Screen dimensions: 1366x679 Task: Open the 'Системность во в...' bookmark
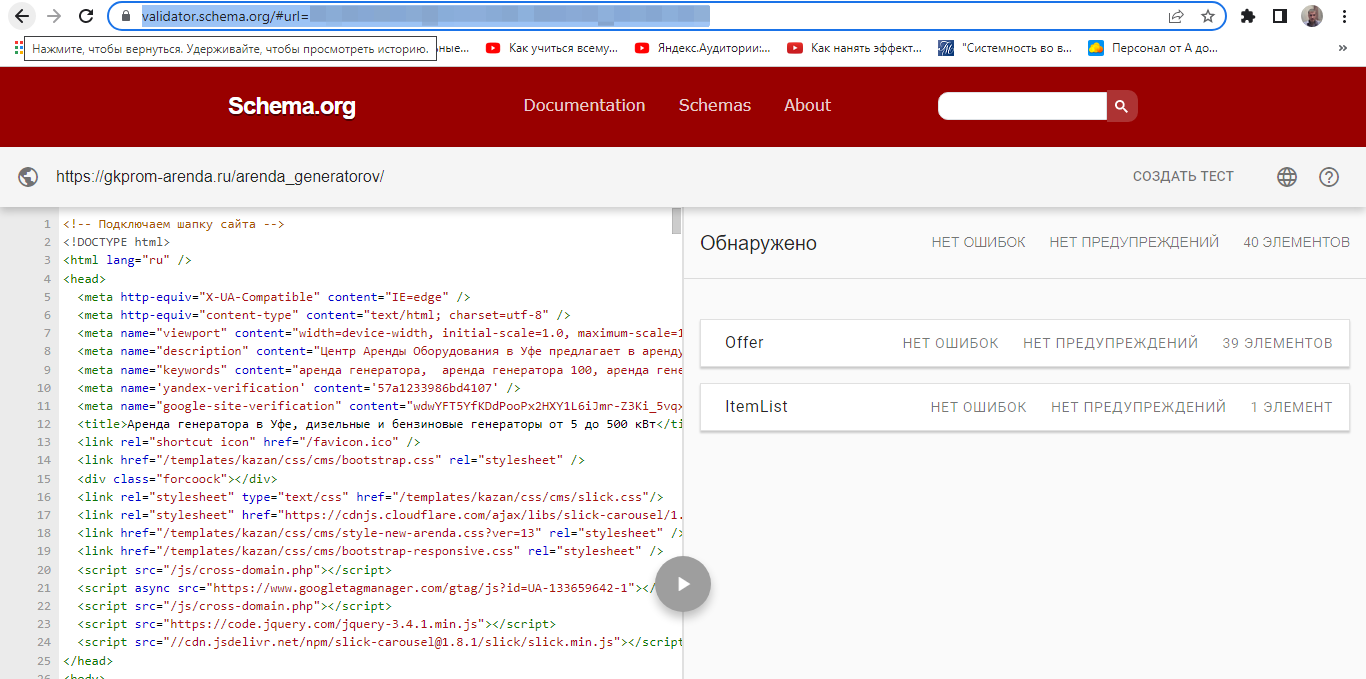tap(1005, 47)
